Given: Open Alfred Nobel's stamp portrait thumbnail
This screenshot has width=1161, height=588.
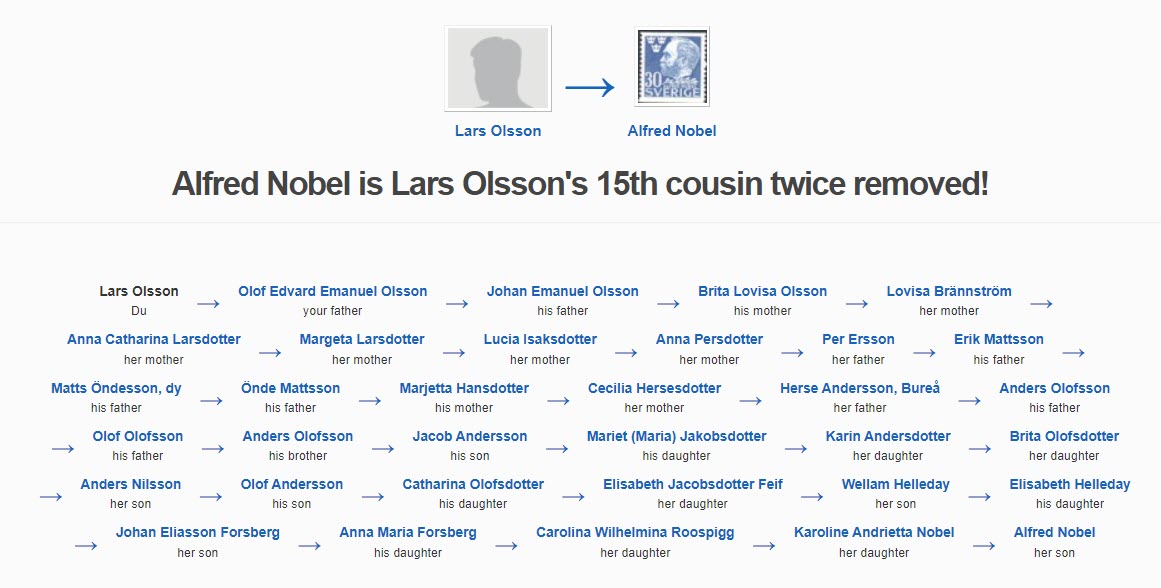Looking at the screenshot, I should coord(672,67).
